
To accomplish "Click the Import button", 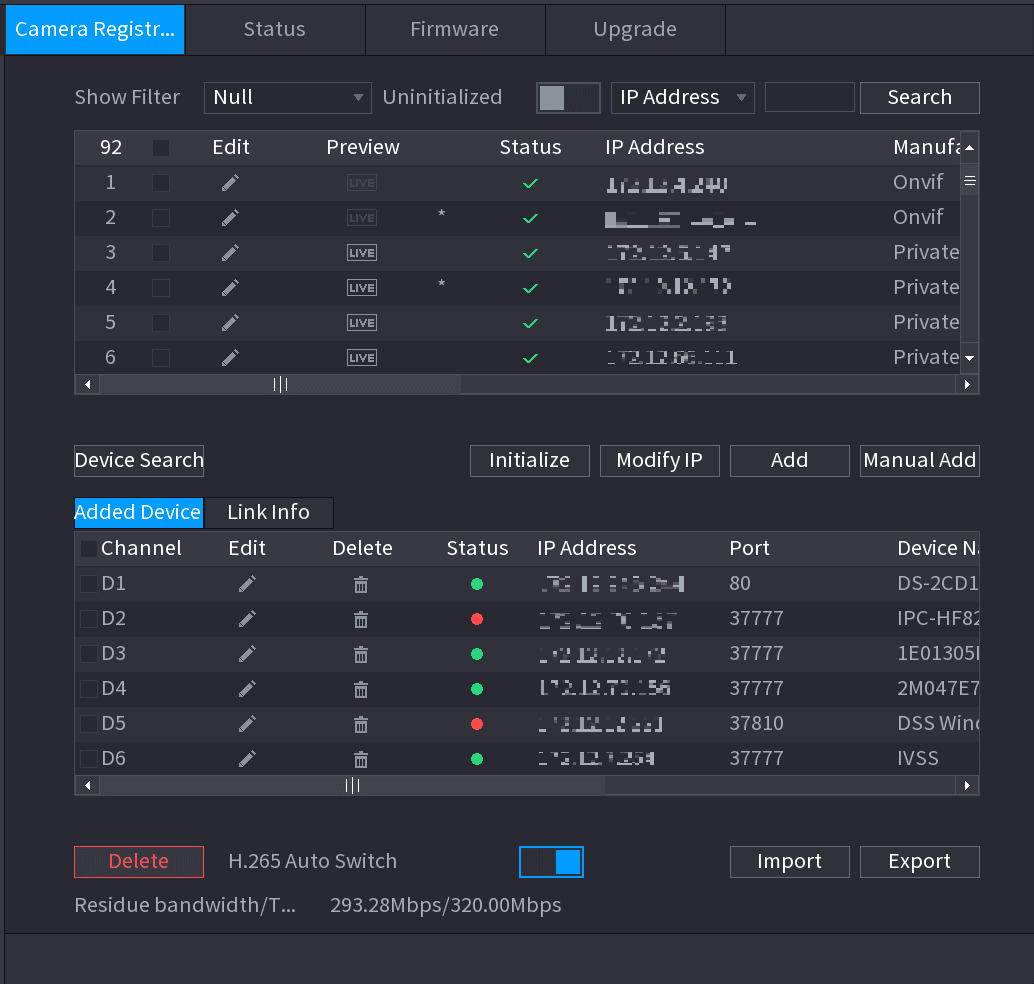I will 789,862.
